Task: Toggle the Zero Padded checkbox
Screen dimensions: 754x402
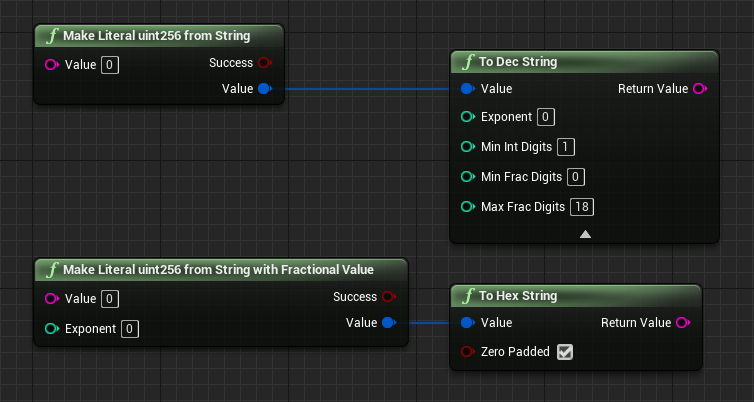Action: click(x=566, y=352)
